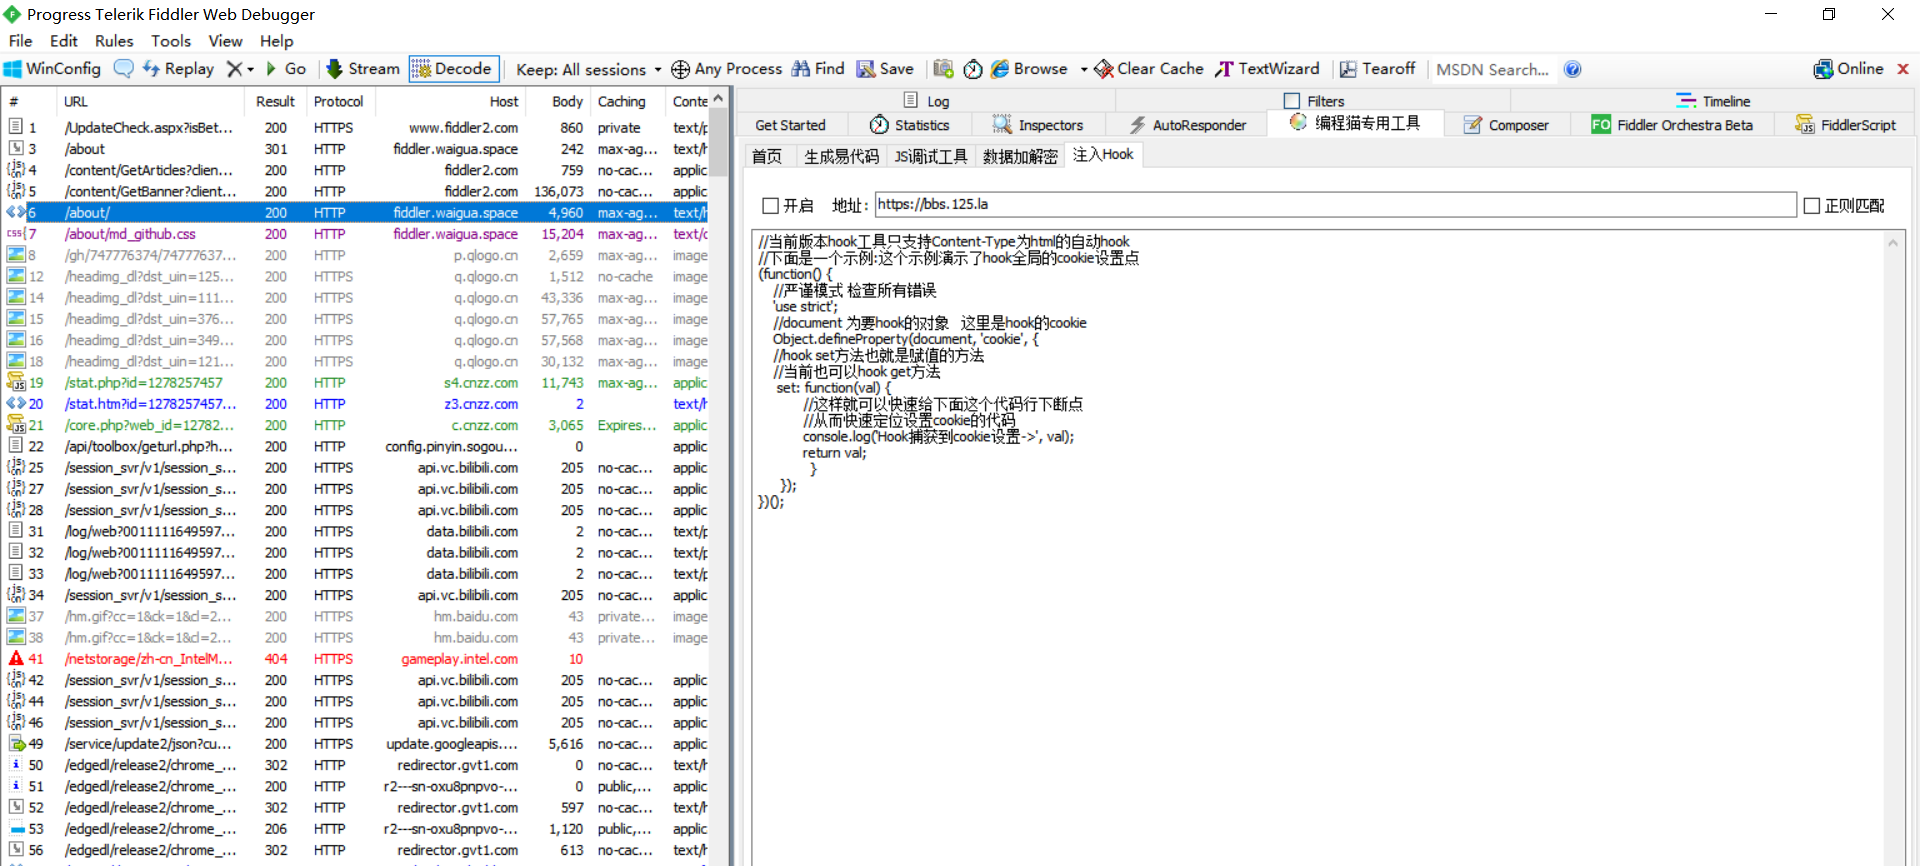Open the Tools menu

tap(171, 41)
